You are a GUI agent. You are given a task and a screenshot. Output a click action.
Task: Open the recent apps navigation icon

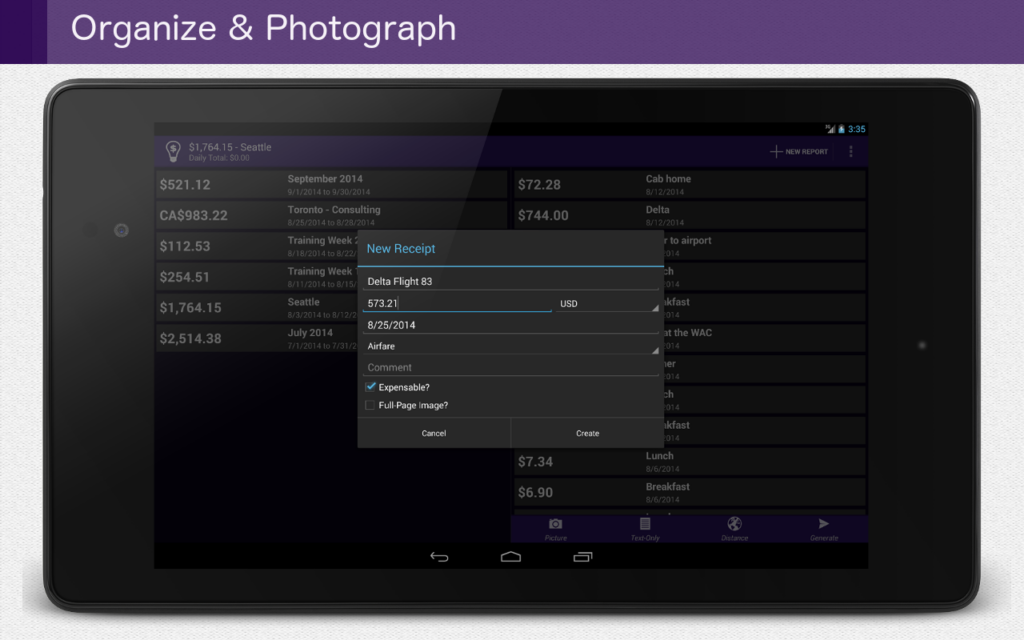[583, 557]
